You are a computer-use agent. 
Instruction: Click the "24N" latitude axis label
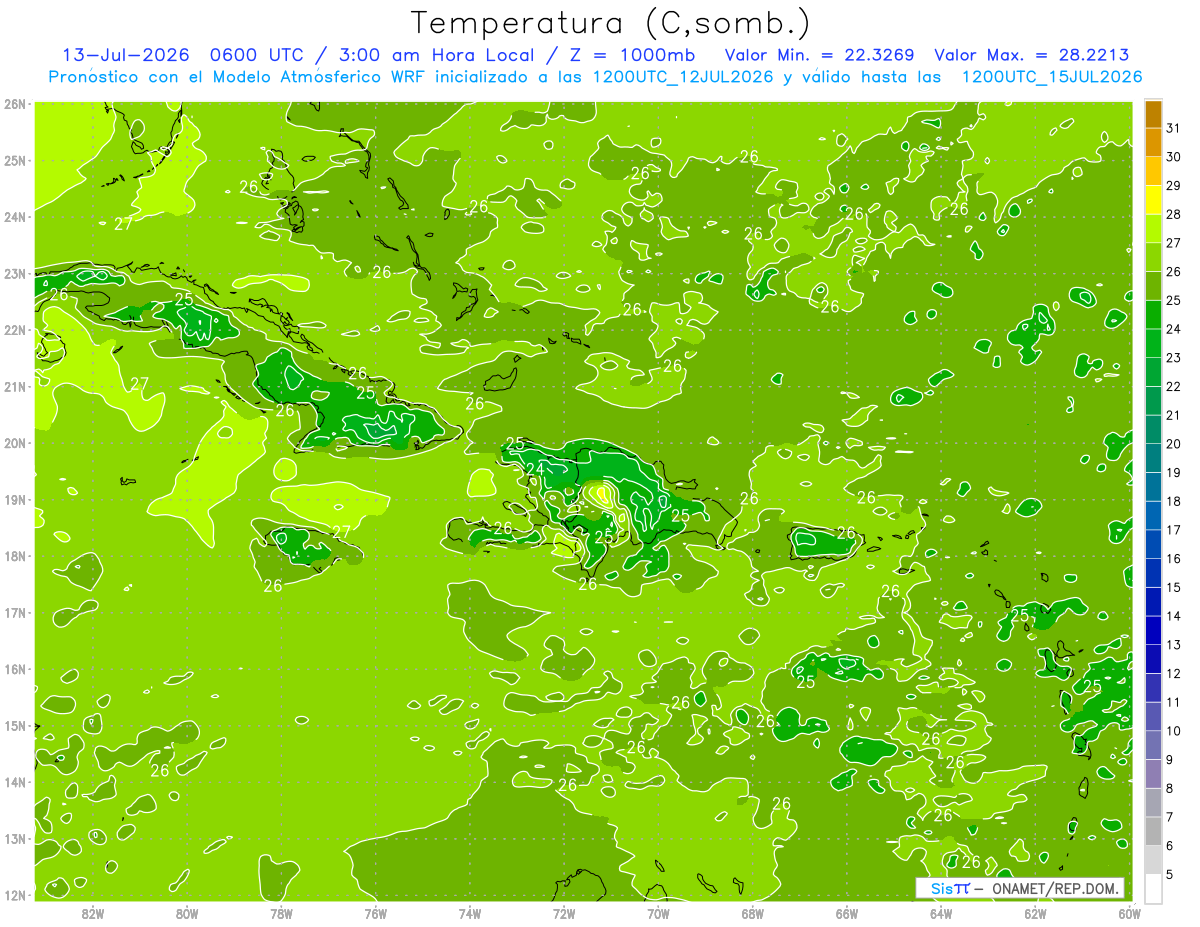click(14, 217)
